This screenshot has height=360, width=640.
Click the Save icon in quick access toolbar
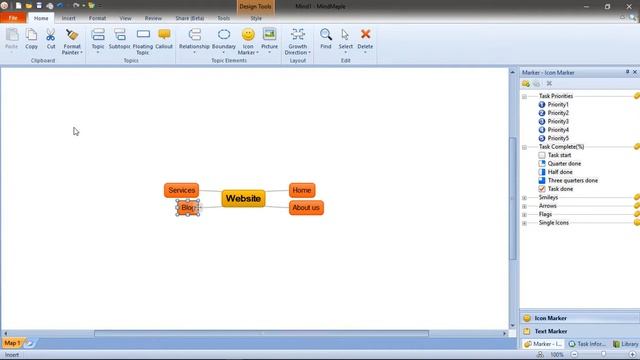click(39, 6)
